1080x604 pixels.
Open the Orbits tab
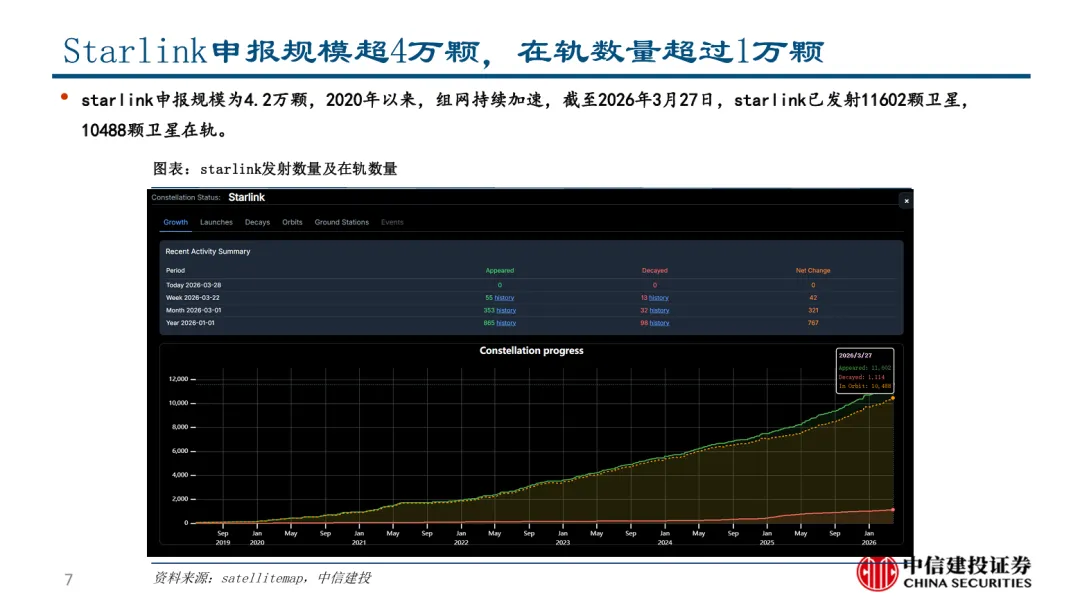pyautogui.click(x=292, y=222)
